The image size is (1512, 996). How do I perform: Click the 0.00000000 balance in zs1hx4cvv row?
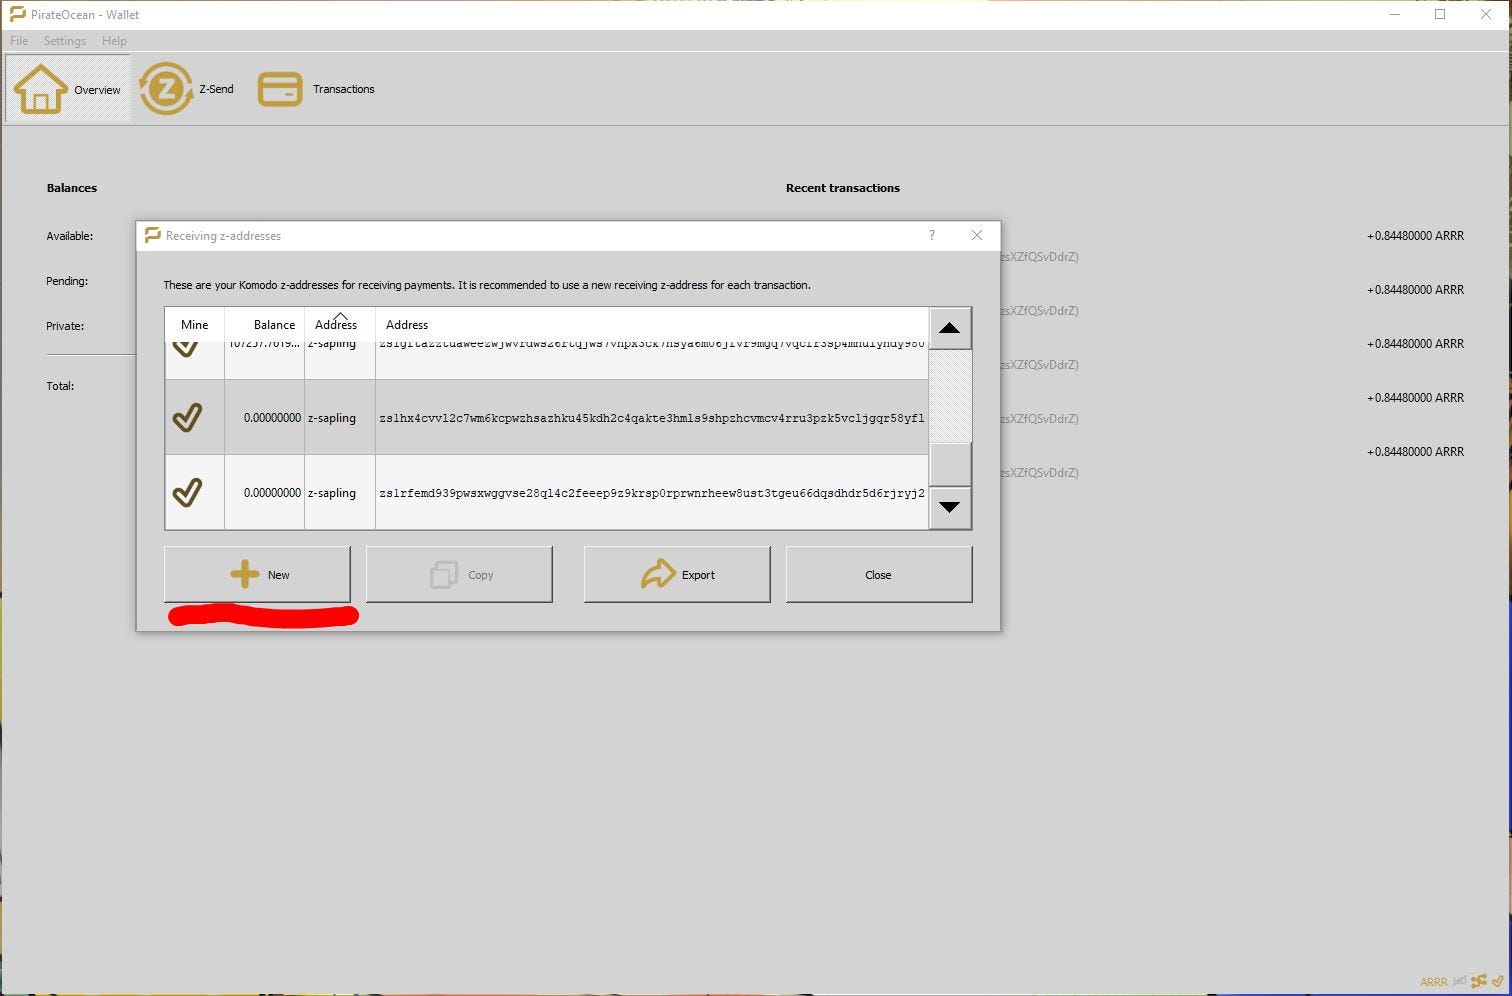[272, 418]
